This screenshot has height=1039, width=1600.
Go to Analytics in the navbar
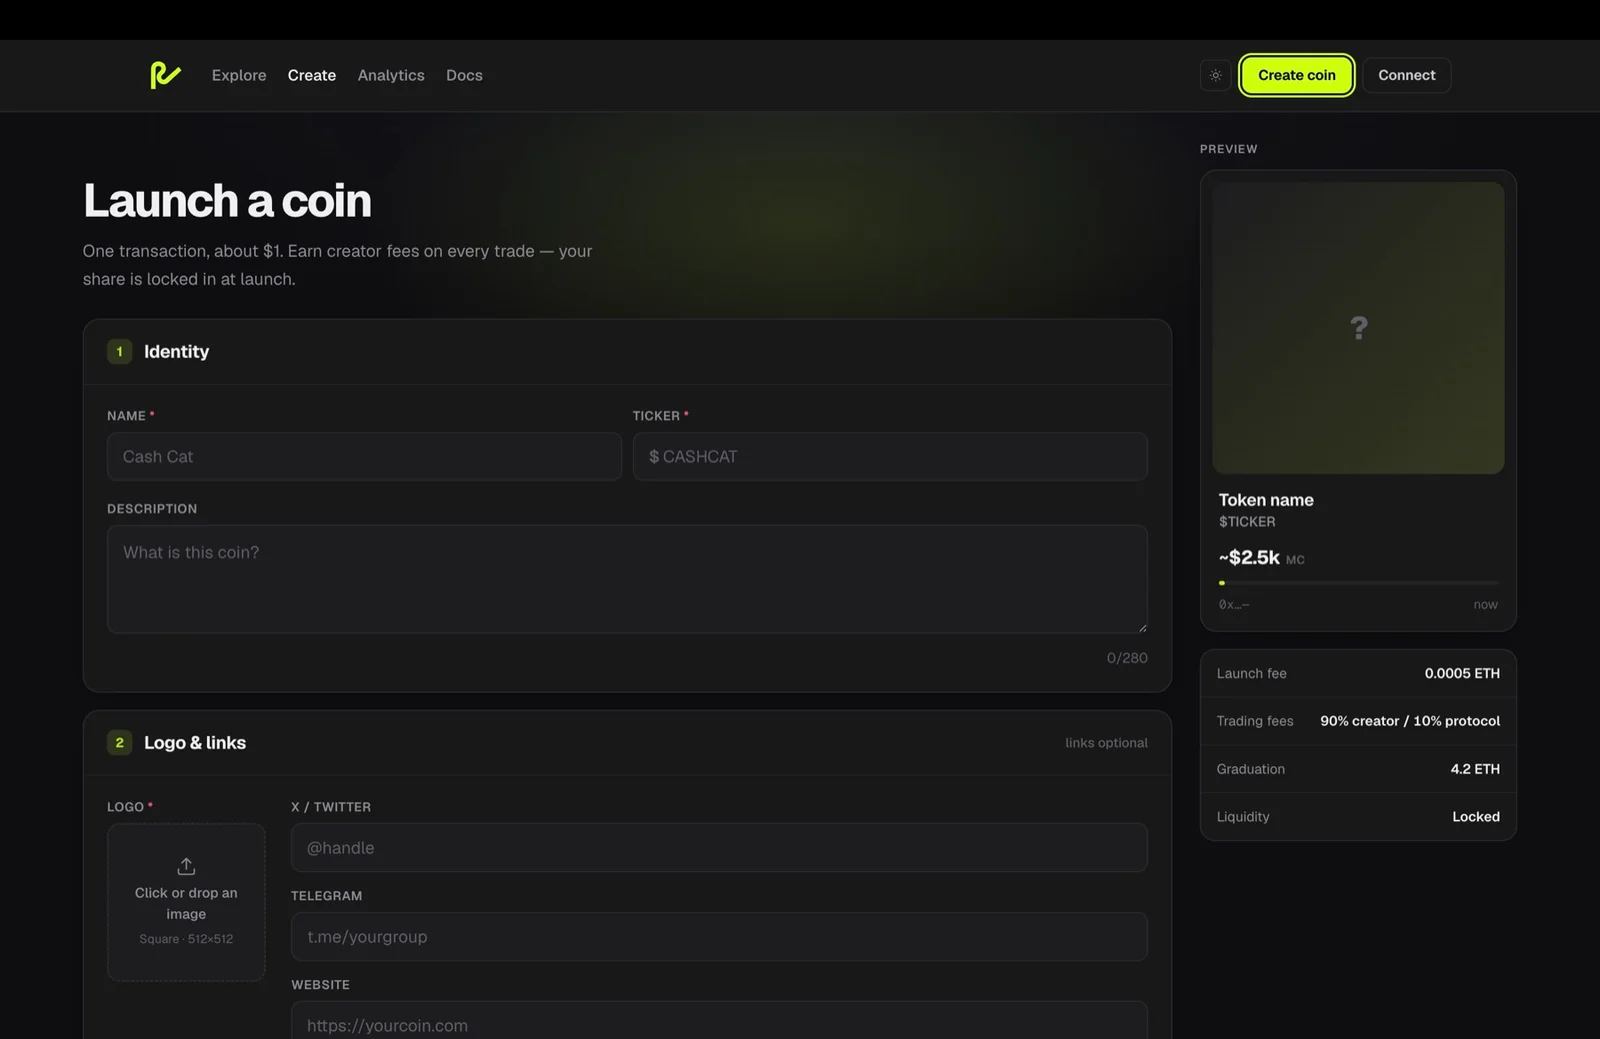391,75
